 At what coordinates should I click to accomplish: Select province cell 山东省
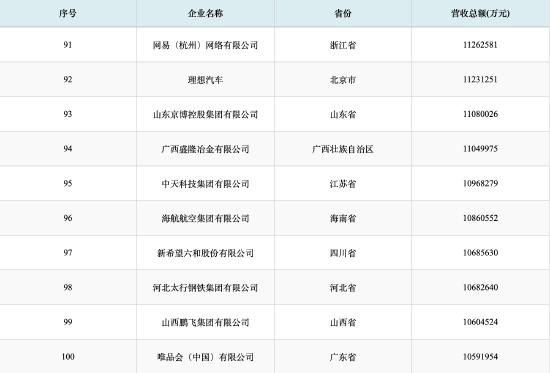point(343,114)
